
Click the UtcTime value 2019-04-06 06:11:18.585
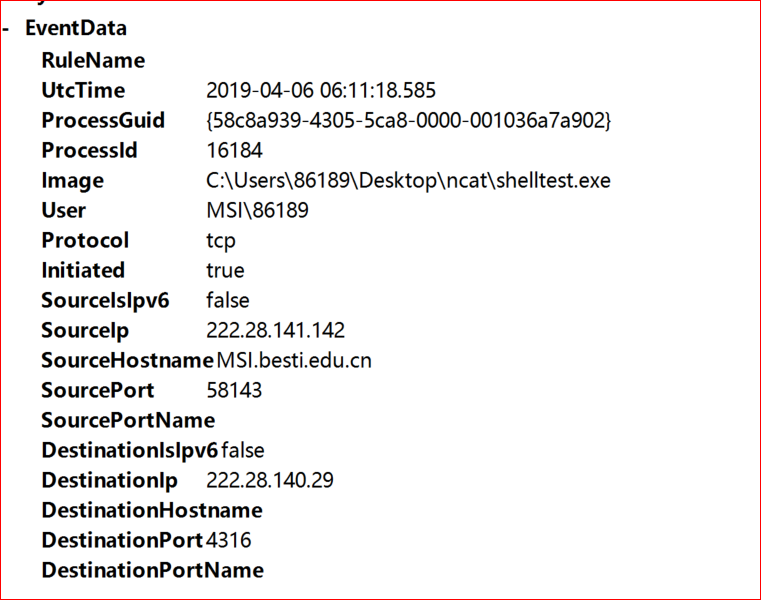[x=321, y=90]
